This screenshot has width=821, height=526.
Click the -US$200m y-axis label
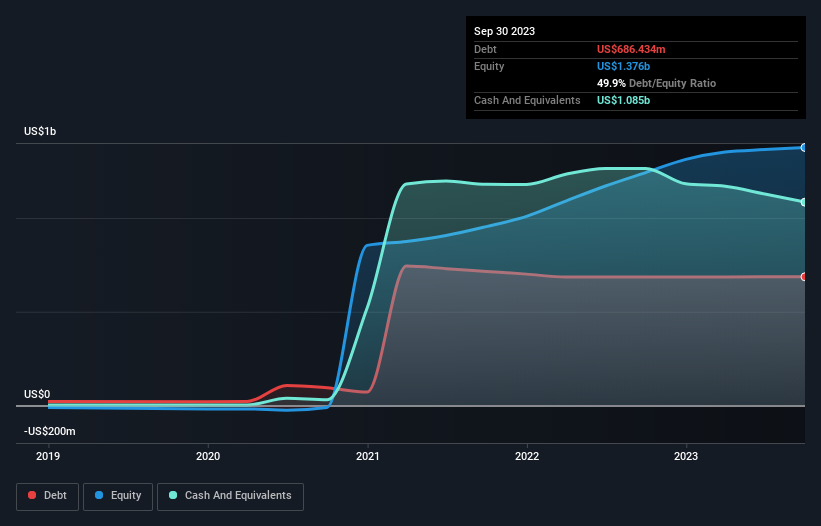(x=50, y=431)
